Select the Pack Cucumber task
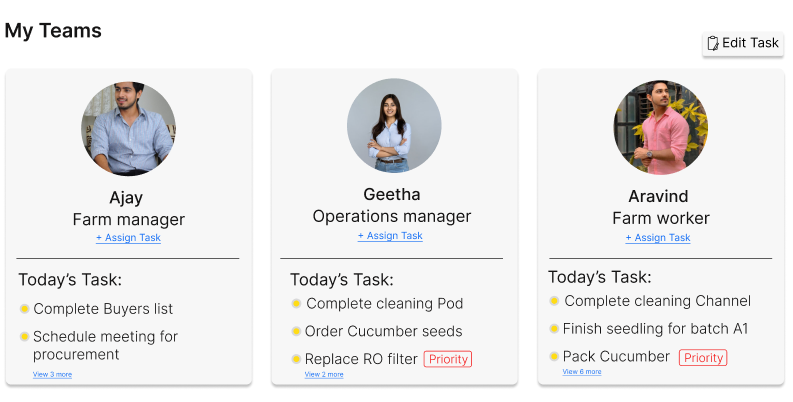The height and width of the screenshot is (402, 793). [616, 357]
